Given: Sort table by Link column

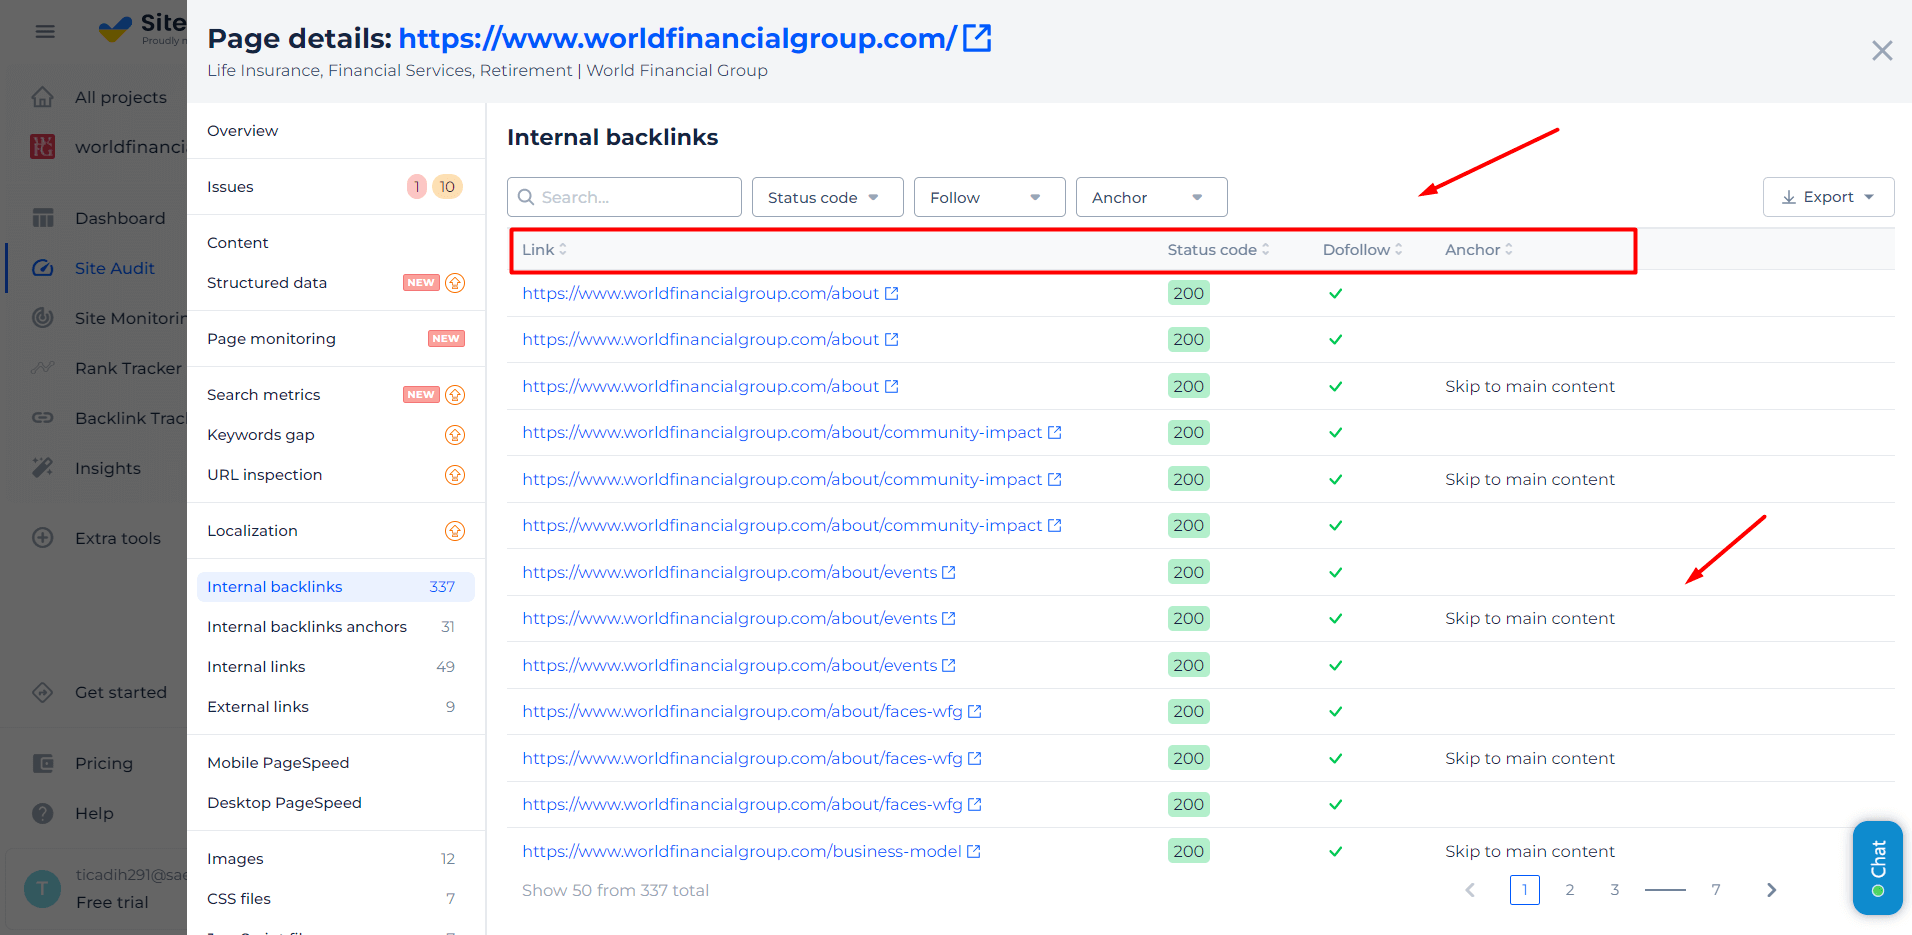Looking at the screenshot, I should [544, 249].
